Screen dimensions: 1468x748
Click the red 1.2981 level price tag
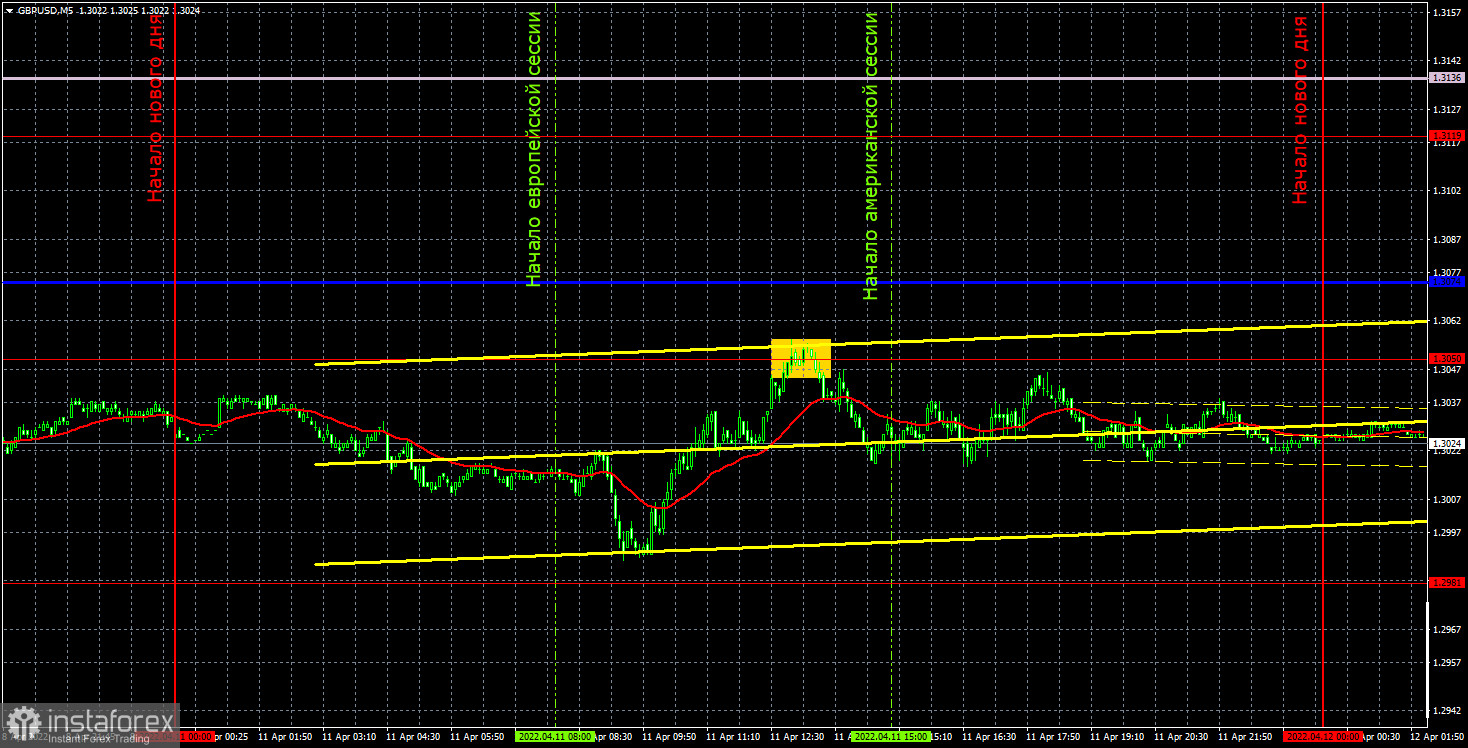click(1447, 582)
